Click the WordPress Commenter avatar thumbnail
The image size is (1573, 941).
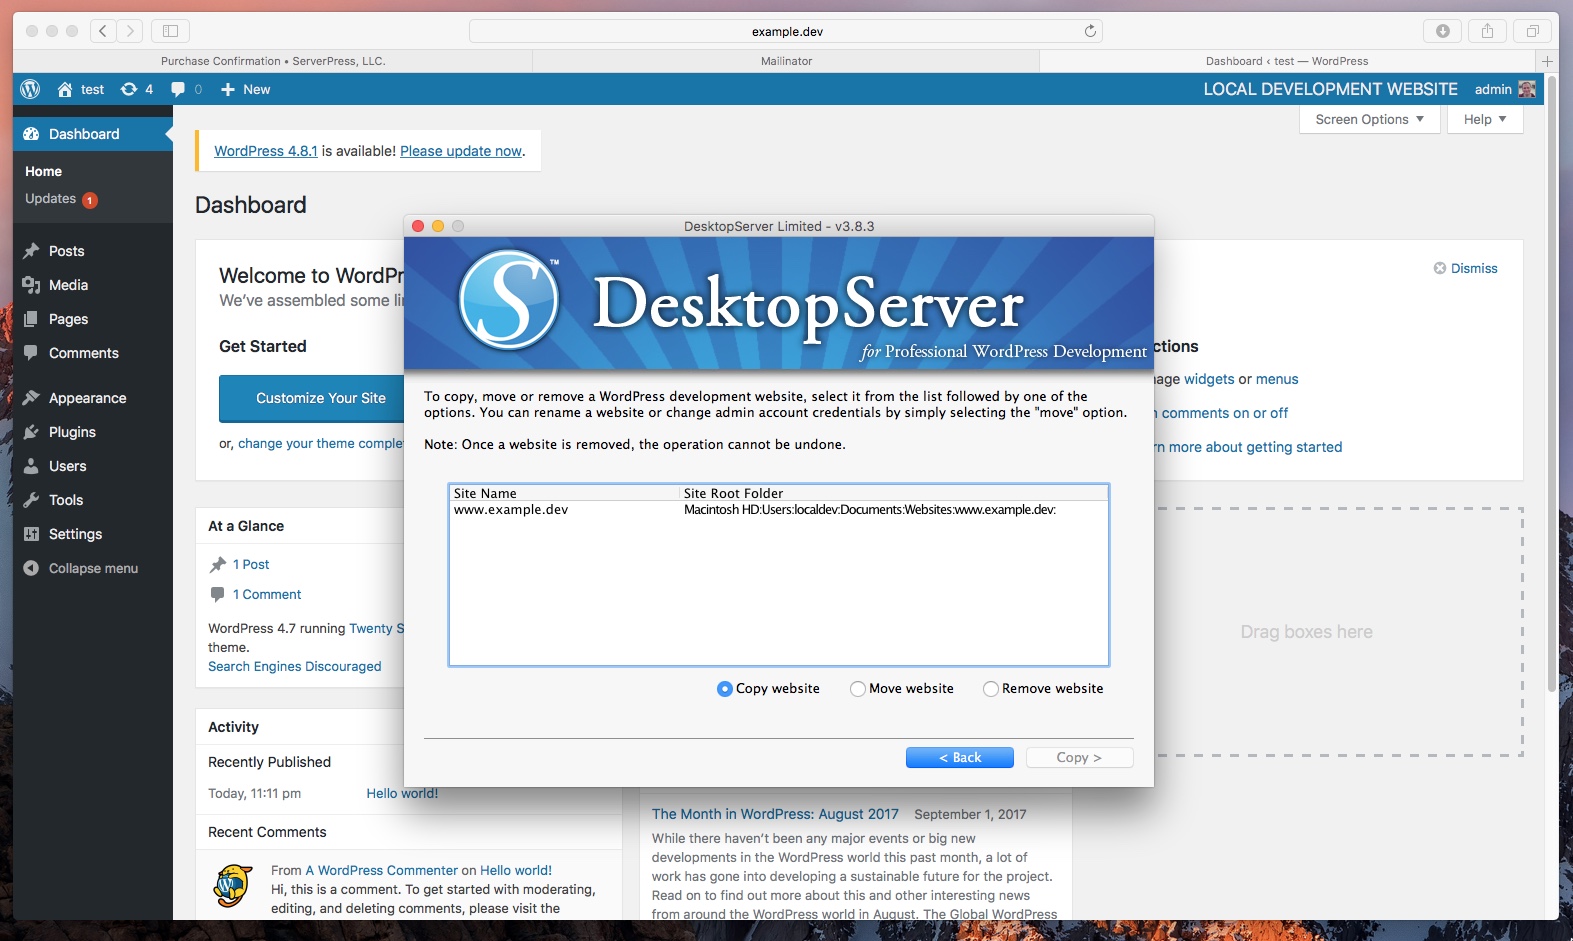[233, 886]
